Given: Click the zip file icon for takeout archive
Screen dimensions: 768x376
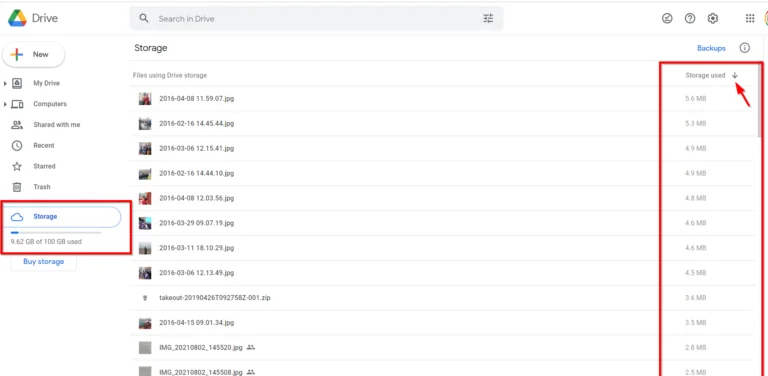Looking at the screenshot, I should [x=144, y=298].
